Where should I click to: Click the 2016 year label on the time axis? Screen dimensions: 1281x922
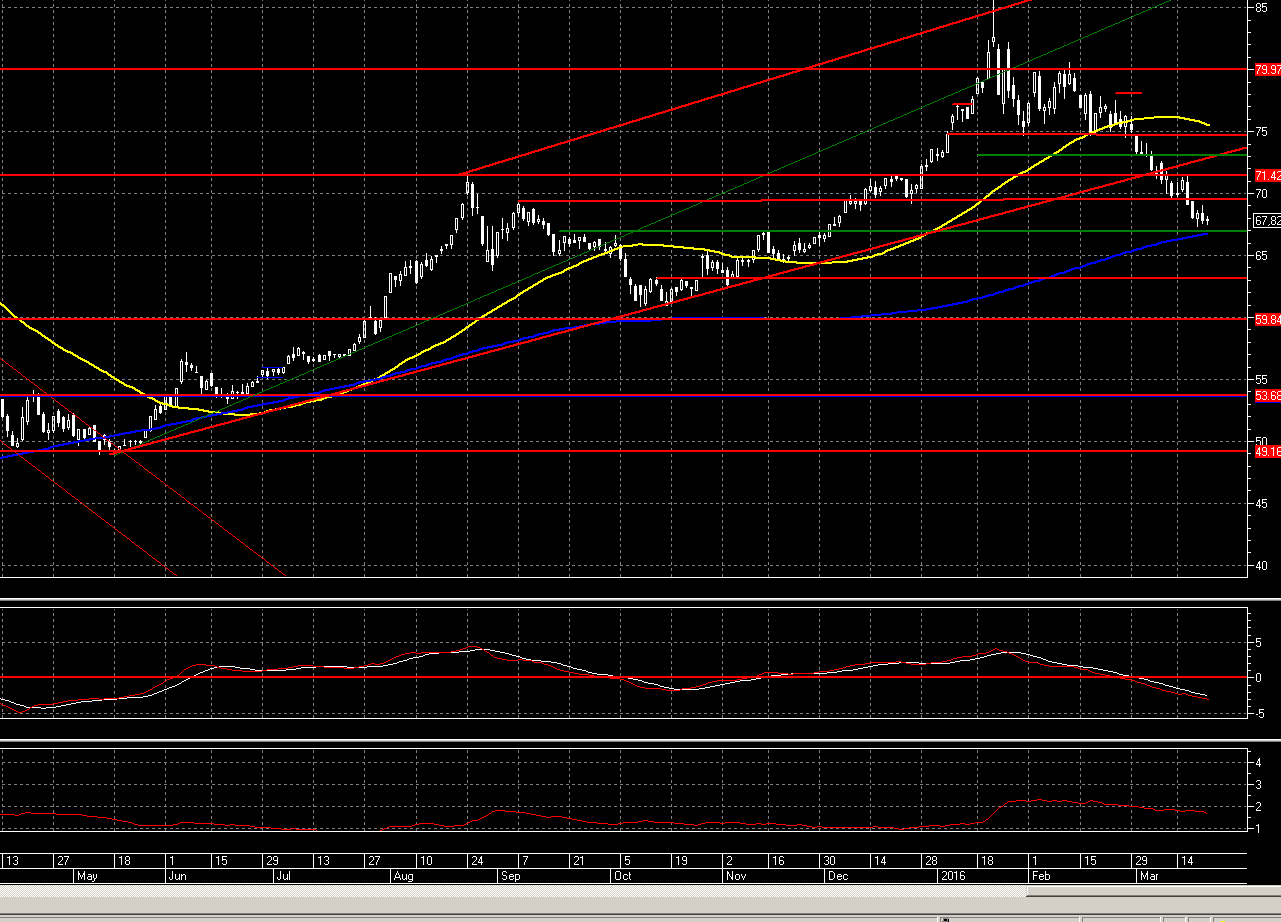[956, 875]
